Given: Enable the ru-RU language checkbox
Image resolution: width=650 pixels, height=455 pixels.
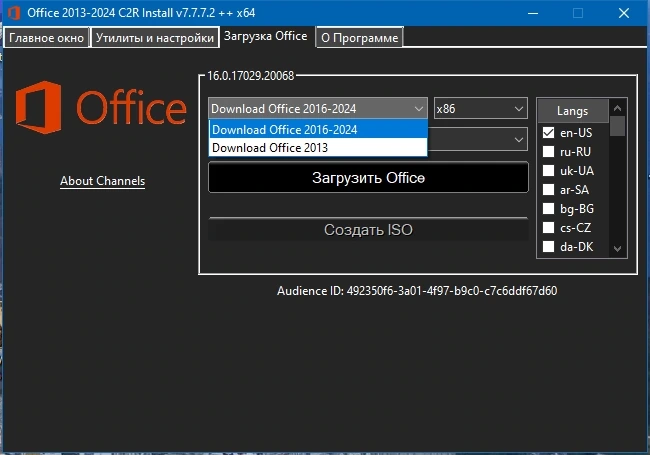Looking at the screenshot, I should pyautogui.click(x=548, y=152).
